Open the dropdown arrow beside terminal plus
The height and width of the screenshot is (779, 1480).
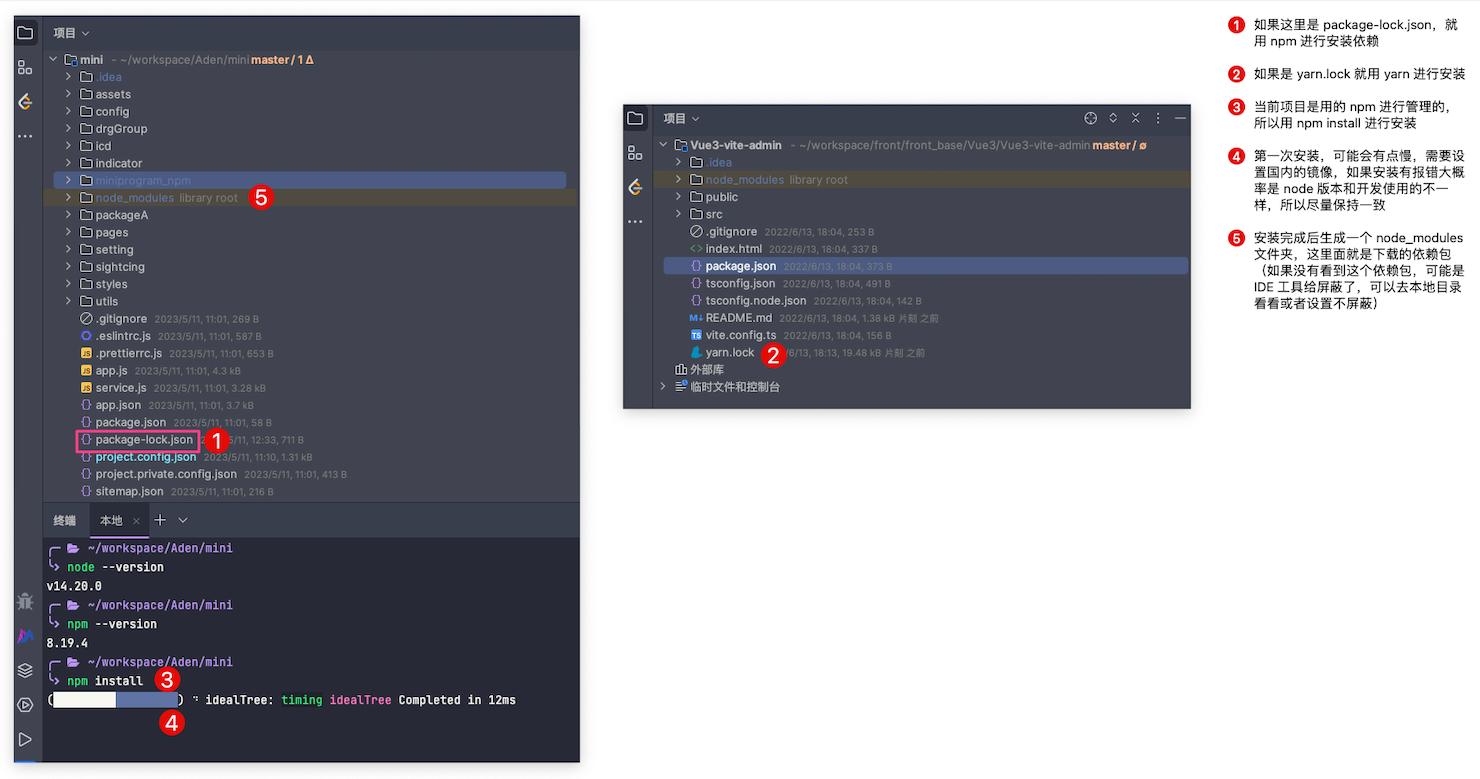click(183, 520)
